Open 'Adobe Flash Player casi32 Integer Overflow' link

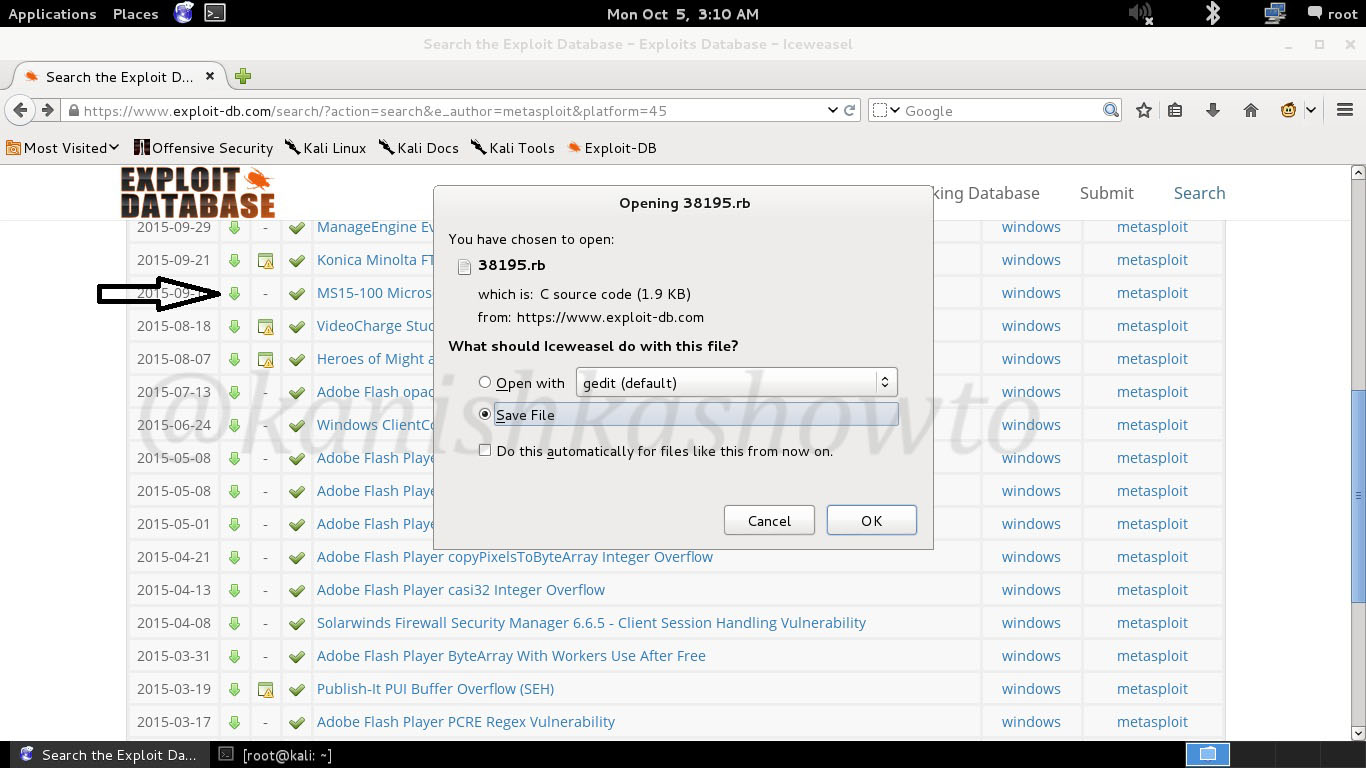click(461, 590)
